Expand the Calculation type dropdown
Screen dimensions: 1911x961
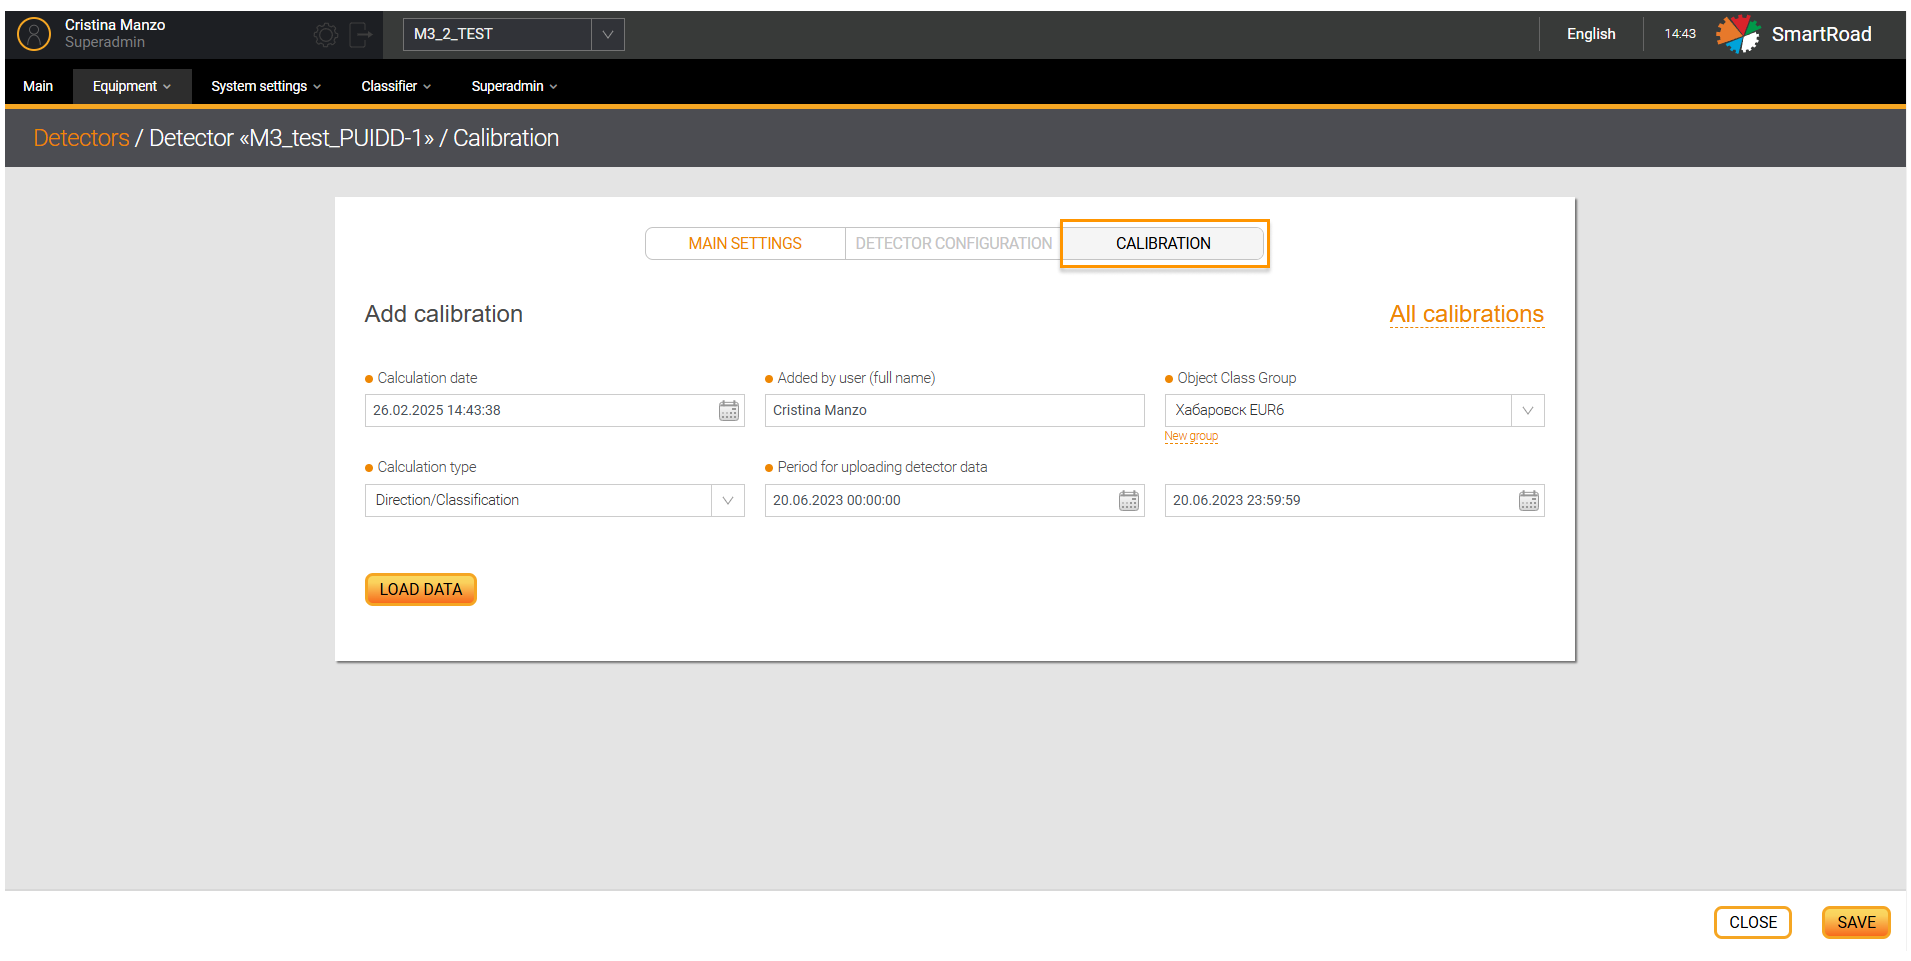727,501
